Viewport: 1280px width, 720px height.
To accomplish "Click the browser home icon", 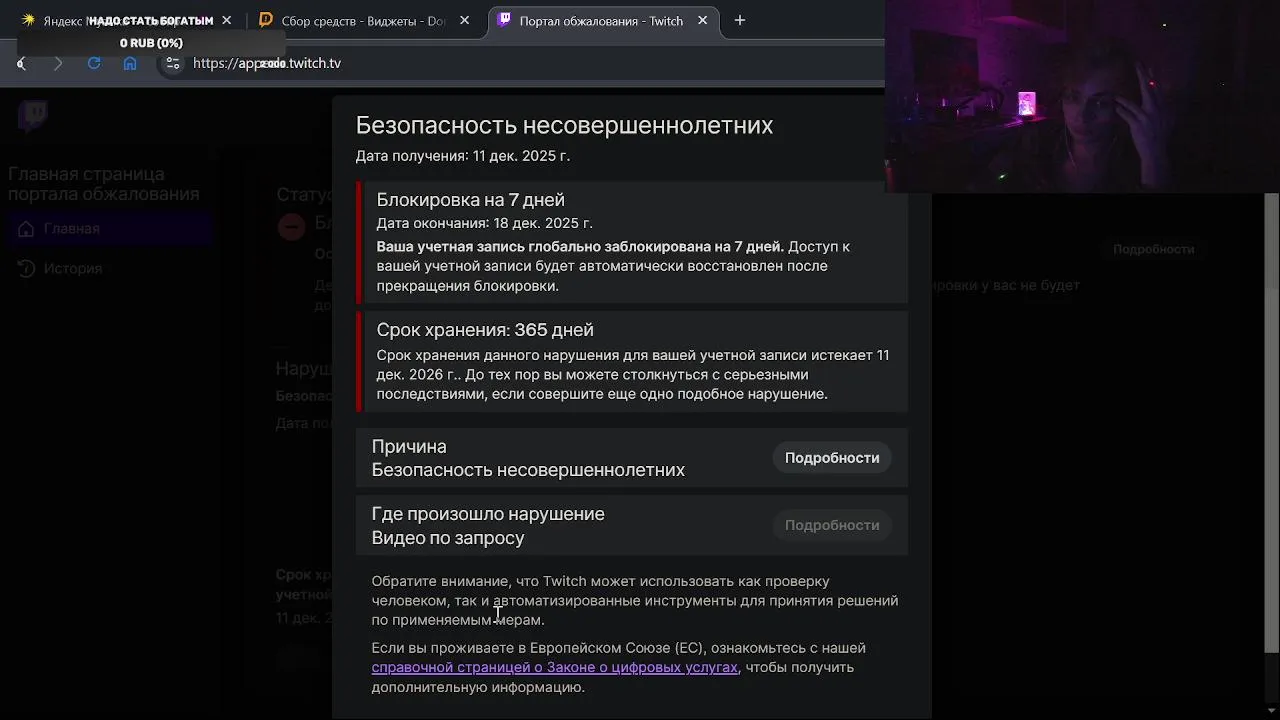I will [130, 63].
